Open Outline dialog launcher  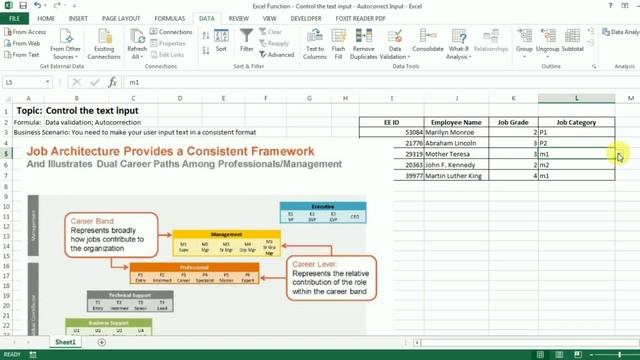[594, 66]
